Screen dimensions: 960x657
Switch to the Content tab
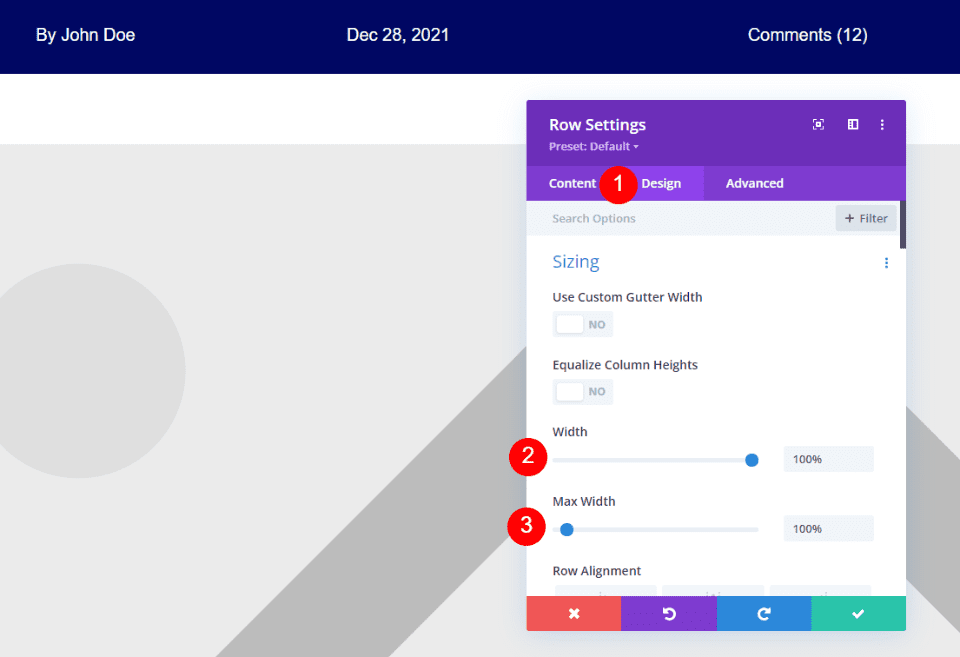coord(572,184)
